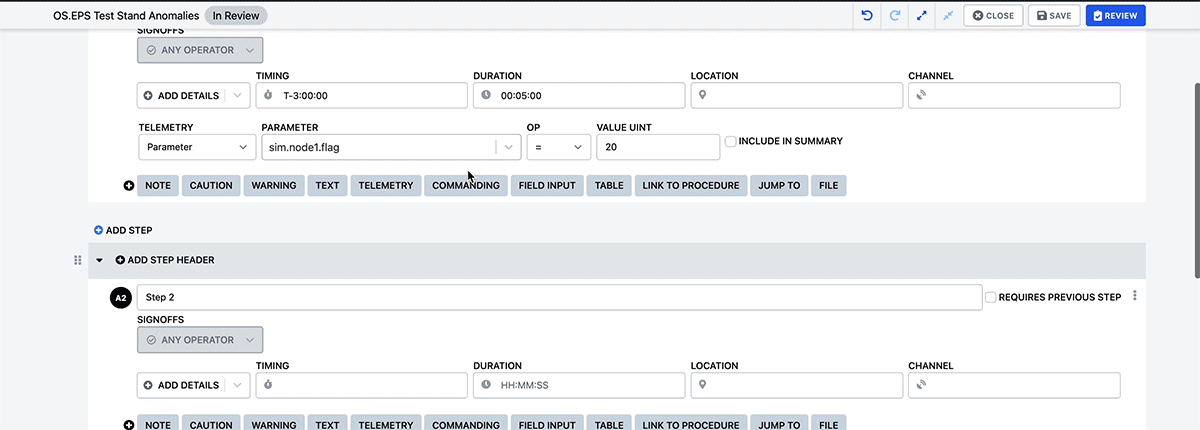Click Step 2's empty Timing field

tap(362, 385)
